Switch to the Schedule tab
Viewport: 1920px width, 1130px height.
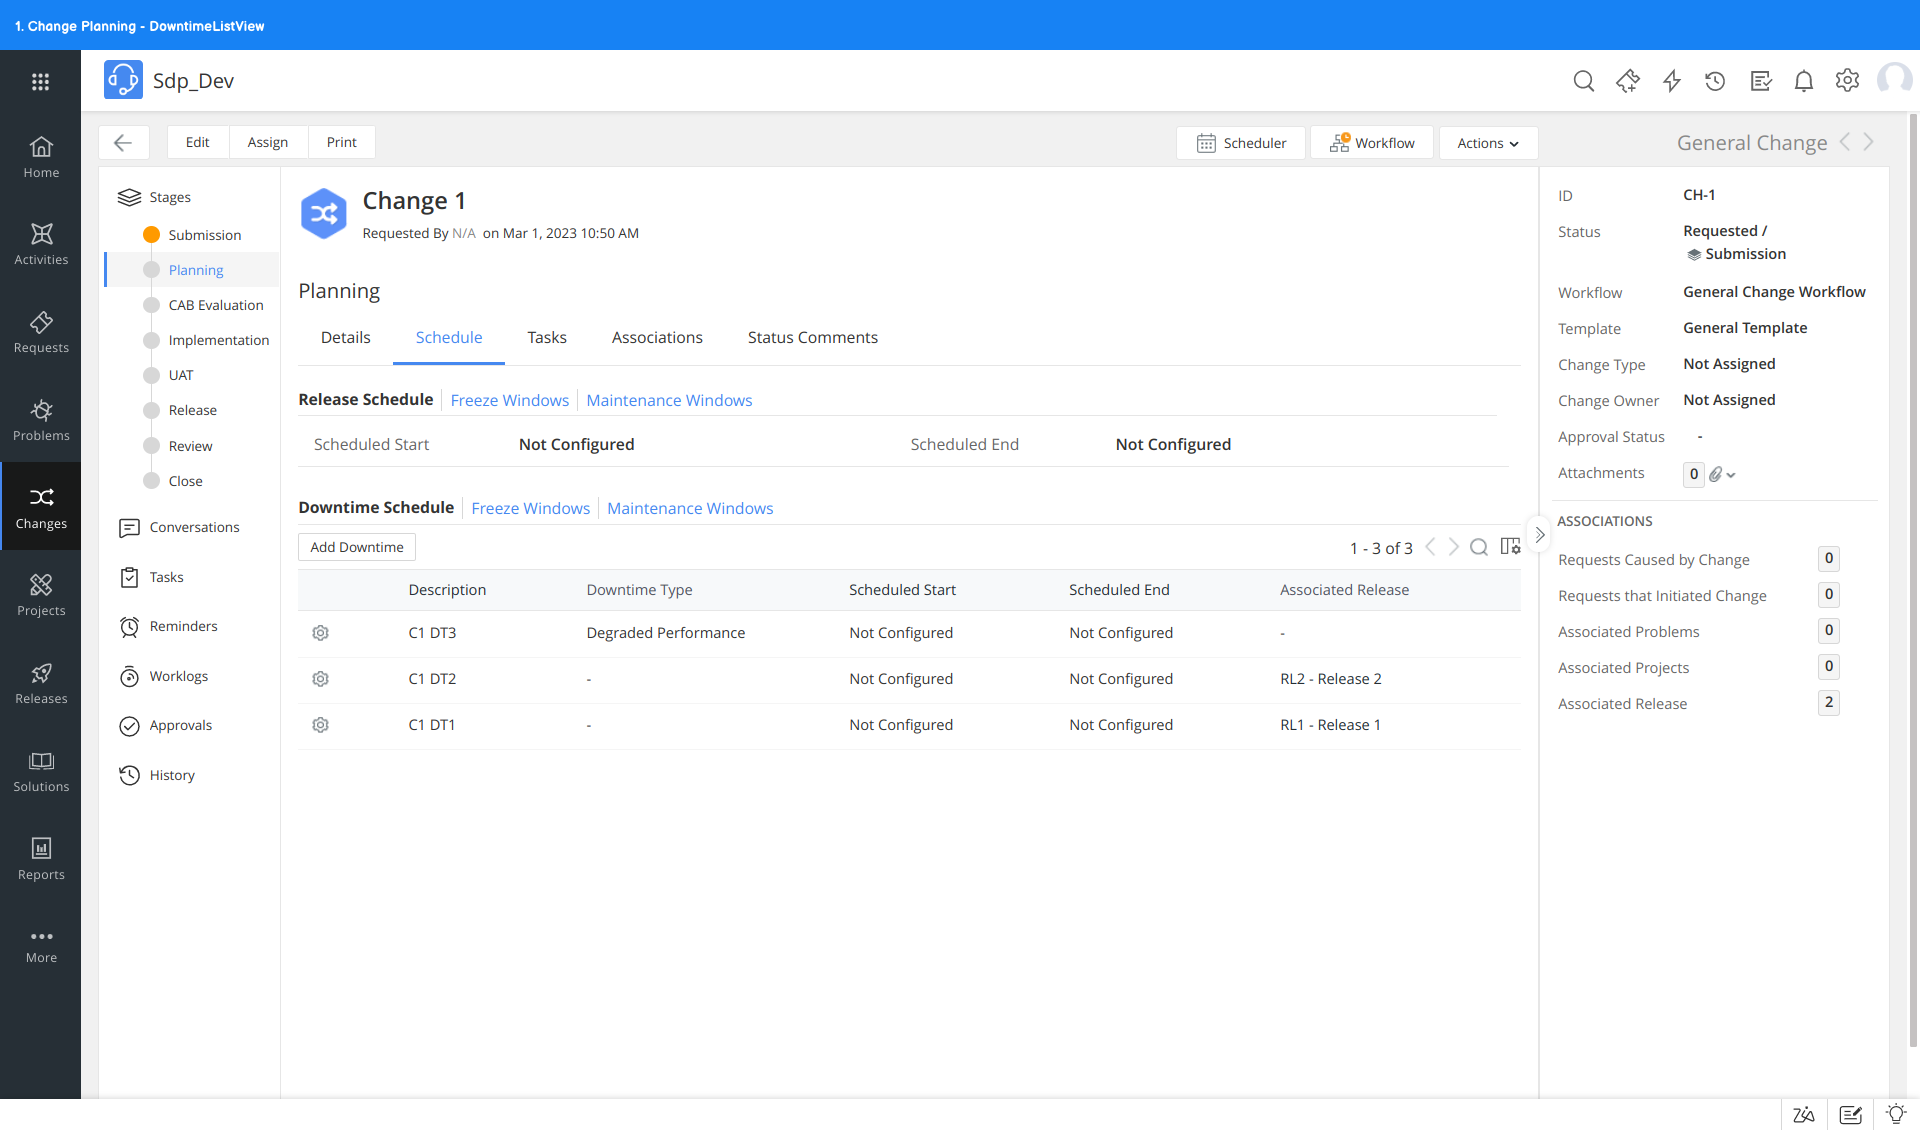click(x=449, y=338)
